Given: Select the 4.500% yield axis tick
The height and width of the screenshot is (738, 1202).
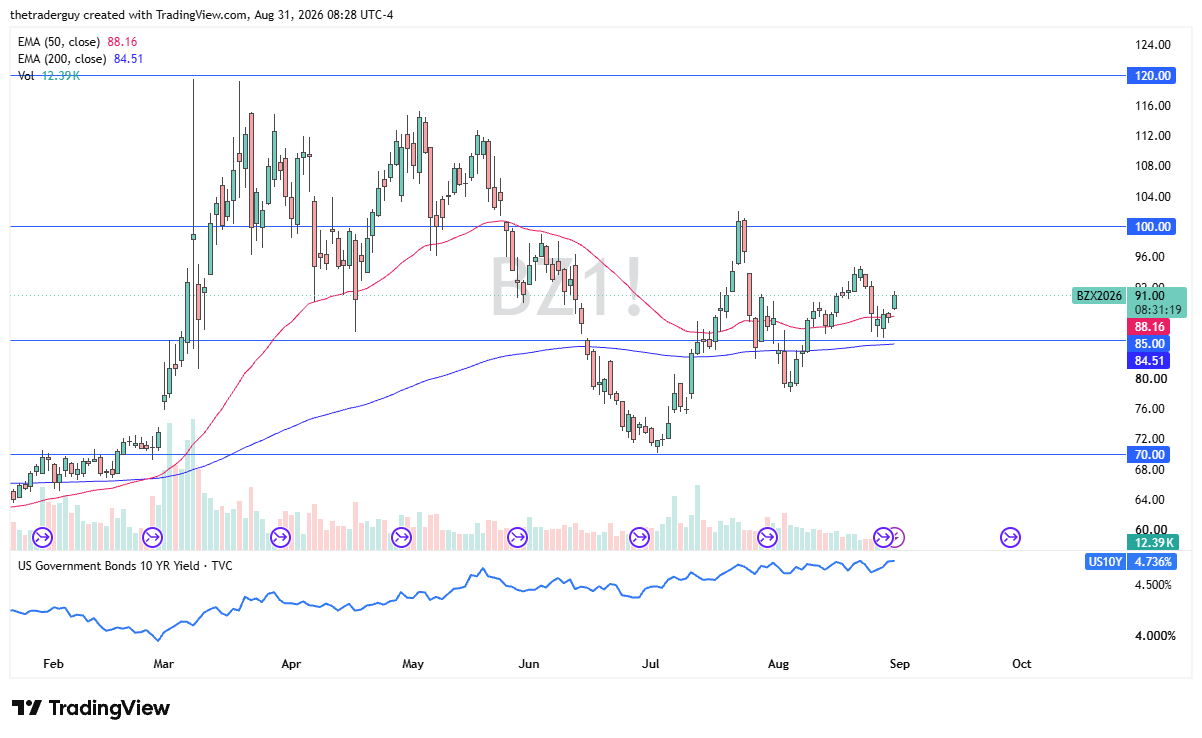Looking at the screenshot, I should click(x=1154, y=584).
